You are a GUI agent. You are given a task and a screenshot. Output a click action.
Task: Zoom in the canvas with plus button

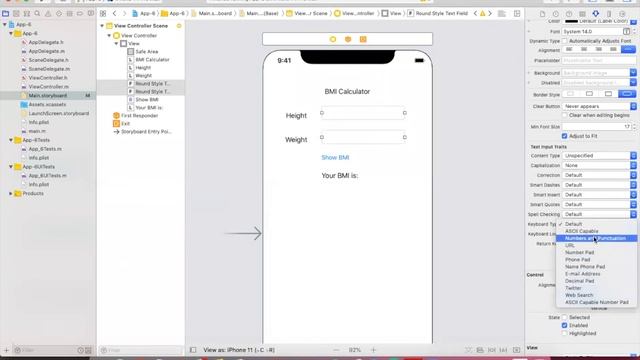point(373,350)
